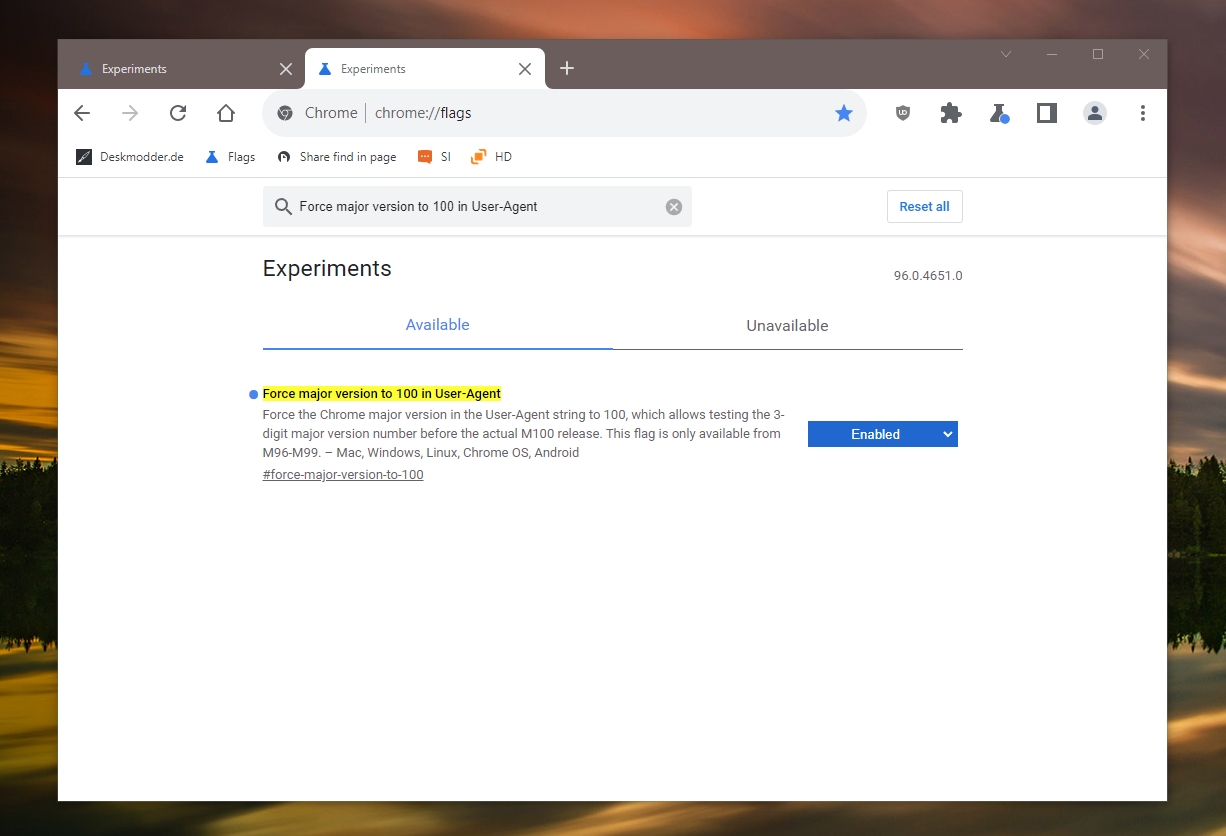The image size is (1226, 836).
Task: Click the Reset all button
Action: (924, 207)
